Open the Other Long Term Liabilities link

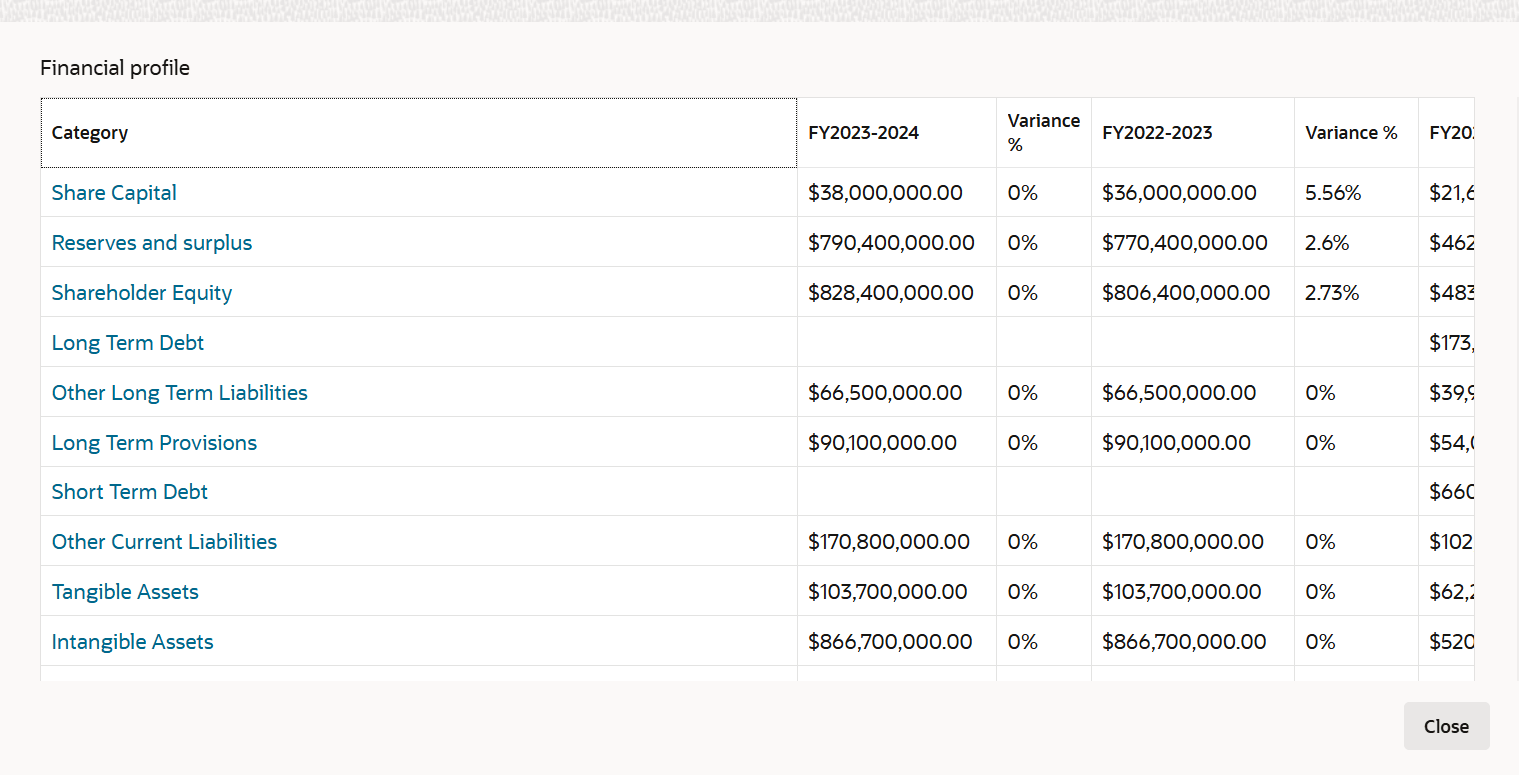pos(180,393)
